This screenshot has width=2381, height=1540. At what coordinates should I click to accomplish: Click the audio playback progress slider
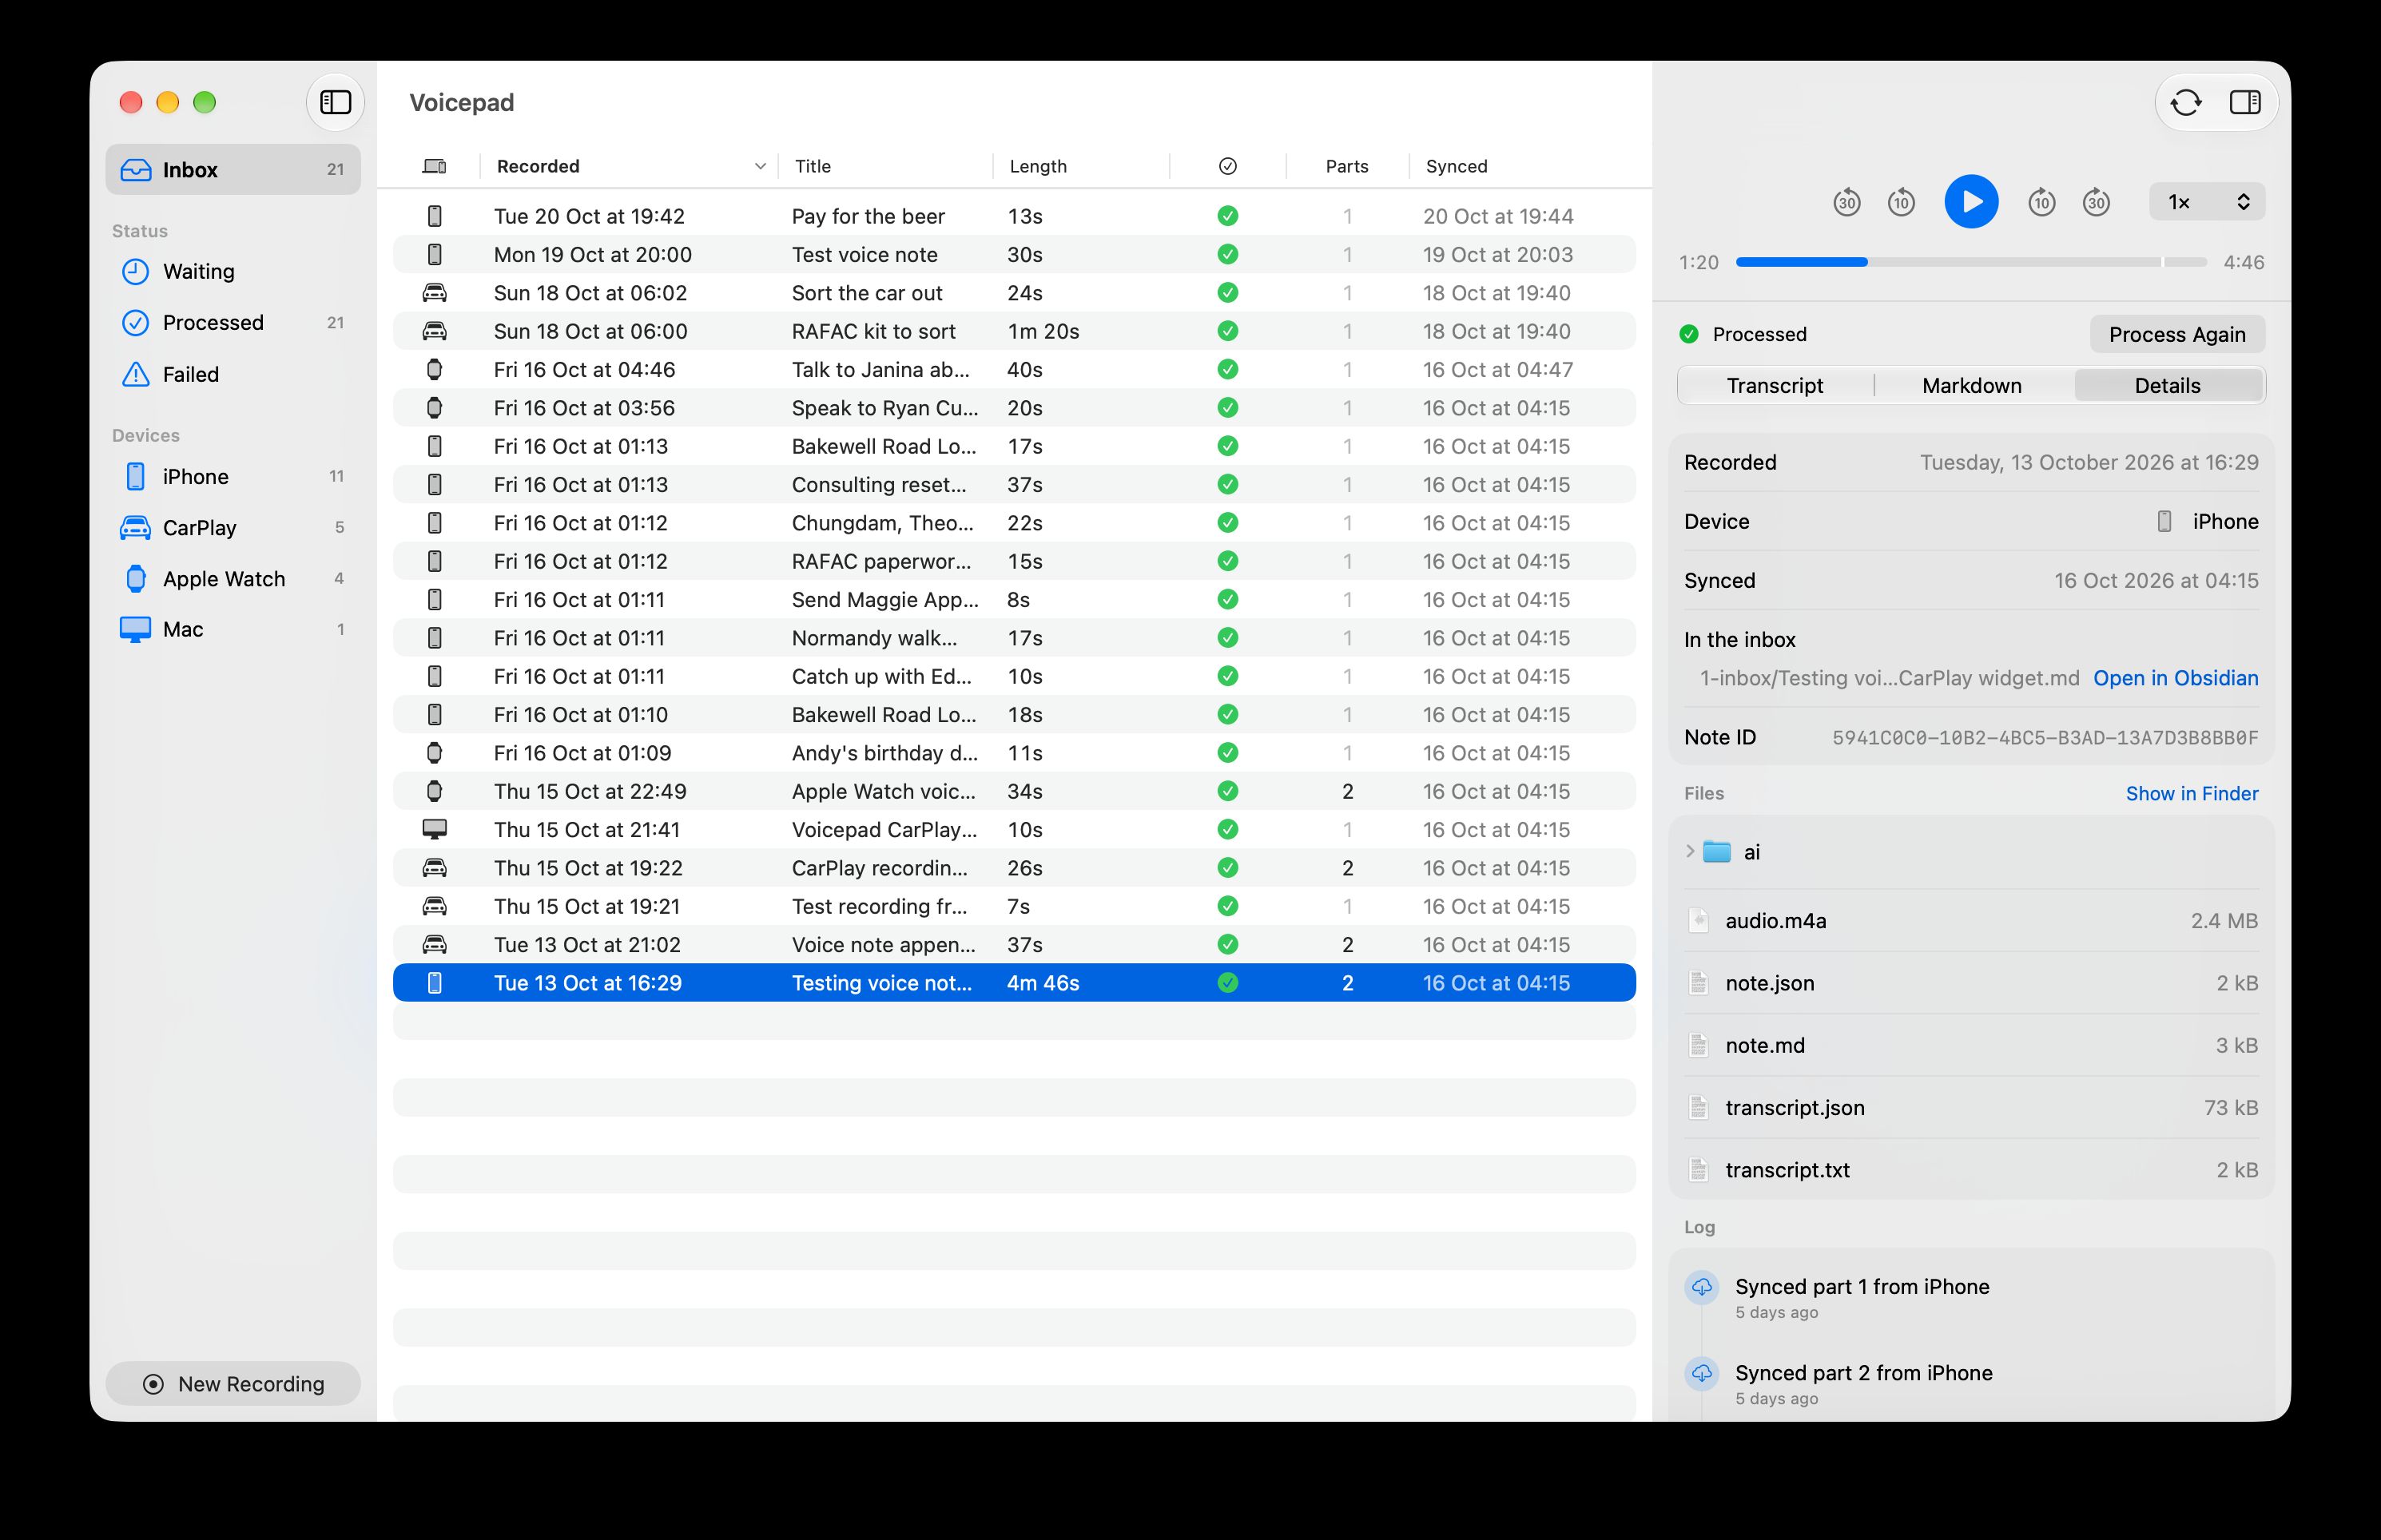pos(1970,262)
